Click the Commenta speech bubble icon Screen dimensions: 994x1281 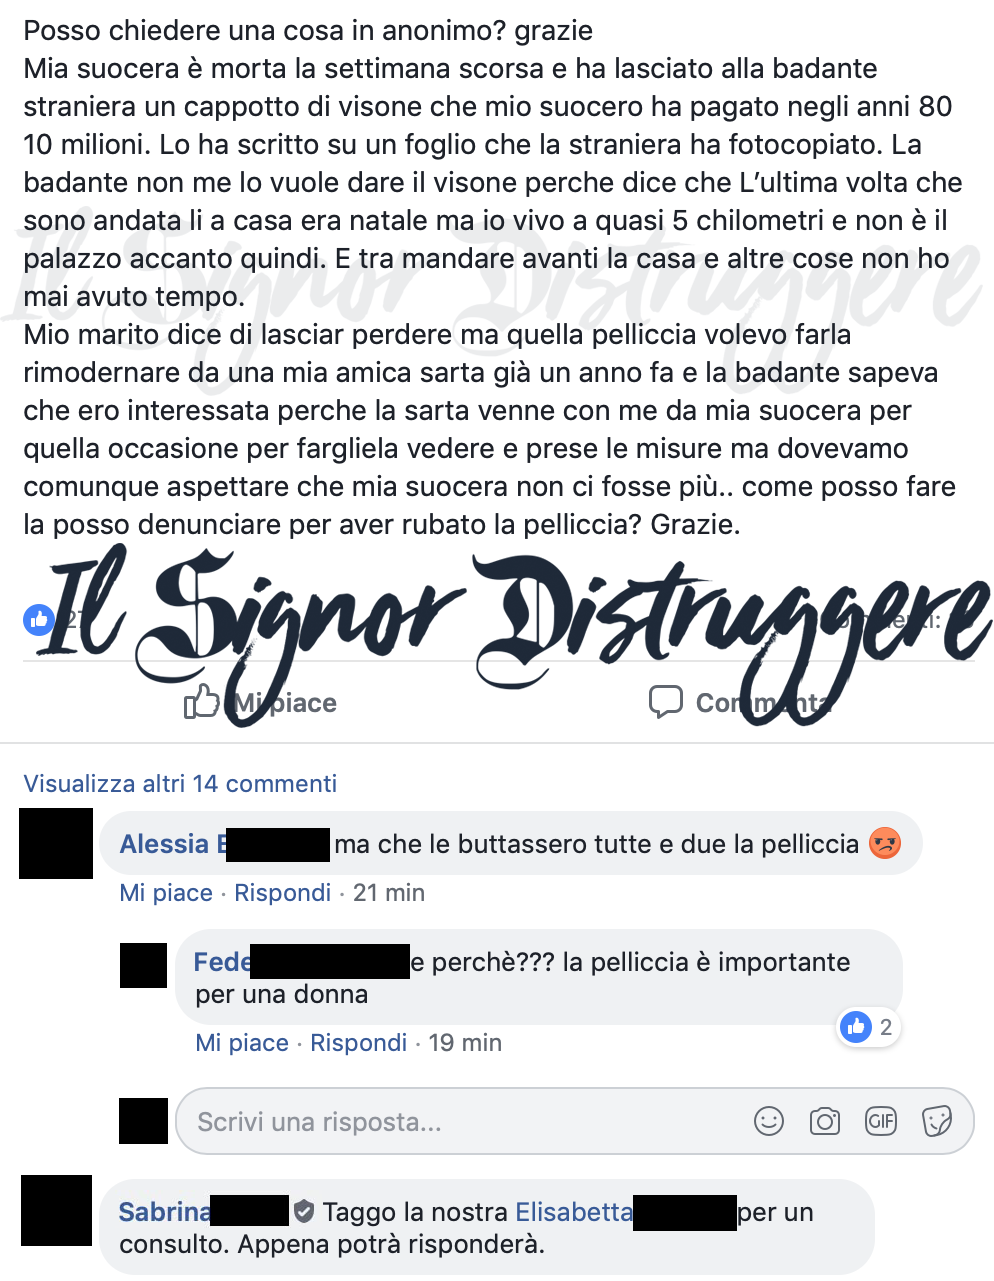[666, 702]
